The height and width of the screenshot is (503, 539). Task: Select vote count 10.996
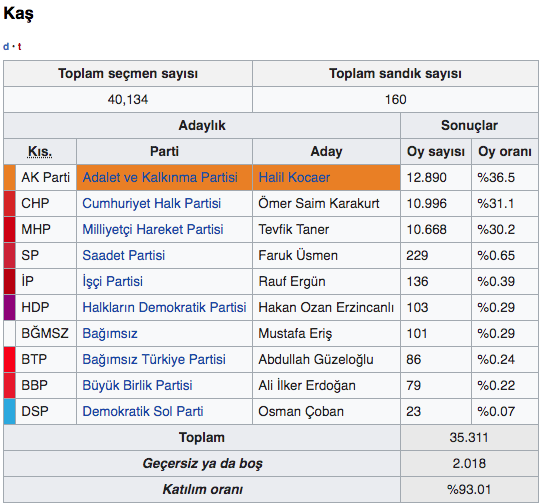click(426, 204)
